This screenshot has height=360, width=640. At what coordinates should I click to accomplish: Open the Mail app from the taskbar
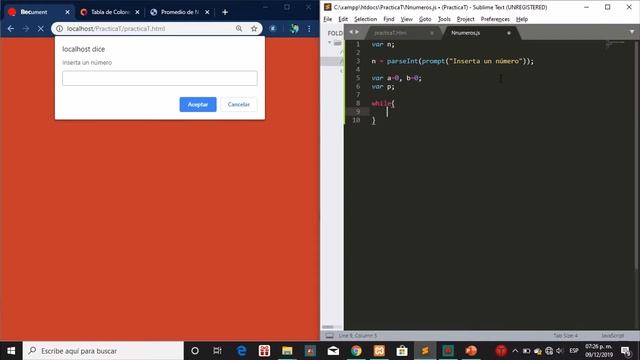[x=333, y=351]
